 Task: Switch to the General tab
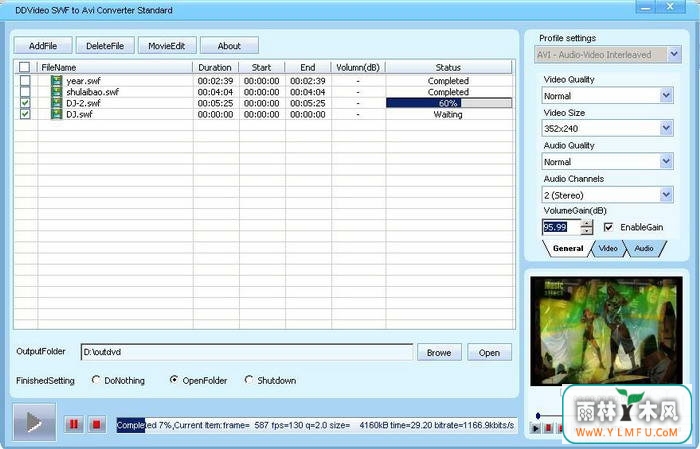(x=568, y=249)
